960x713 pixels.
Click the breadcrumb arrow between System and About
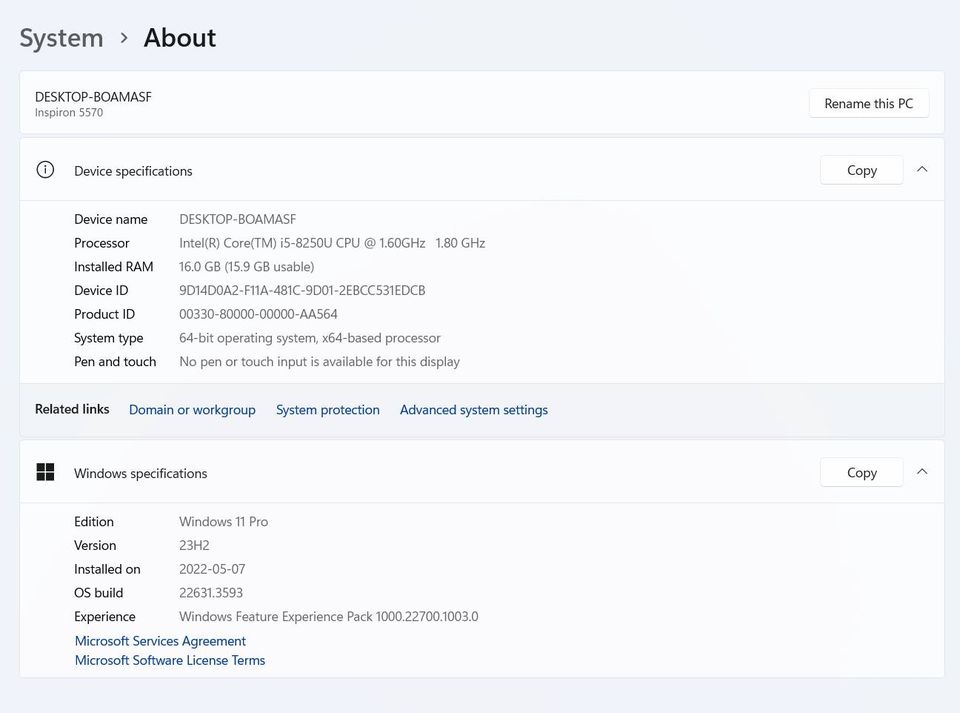click(124, 38)
